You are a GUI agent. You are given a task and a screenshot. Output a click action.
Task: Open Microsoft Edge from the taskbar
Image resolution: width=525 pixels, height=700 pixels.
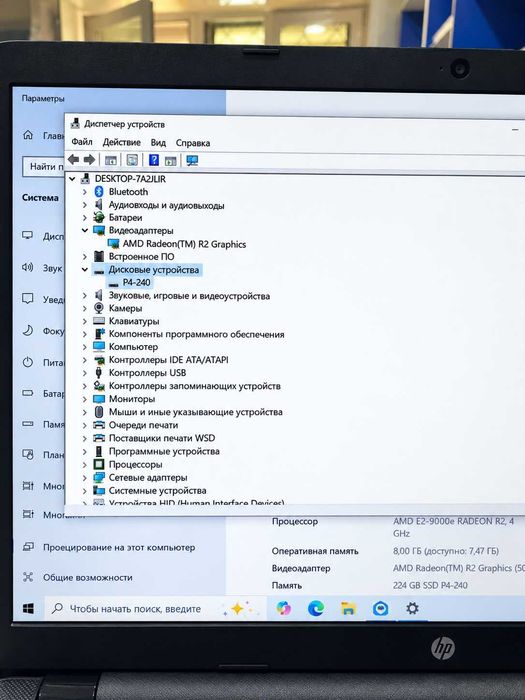tap(316, 608)
